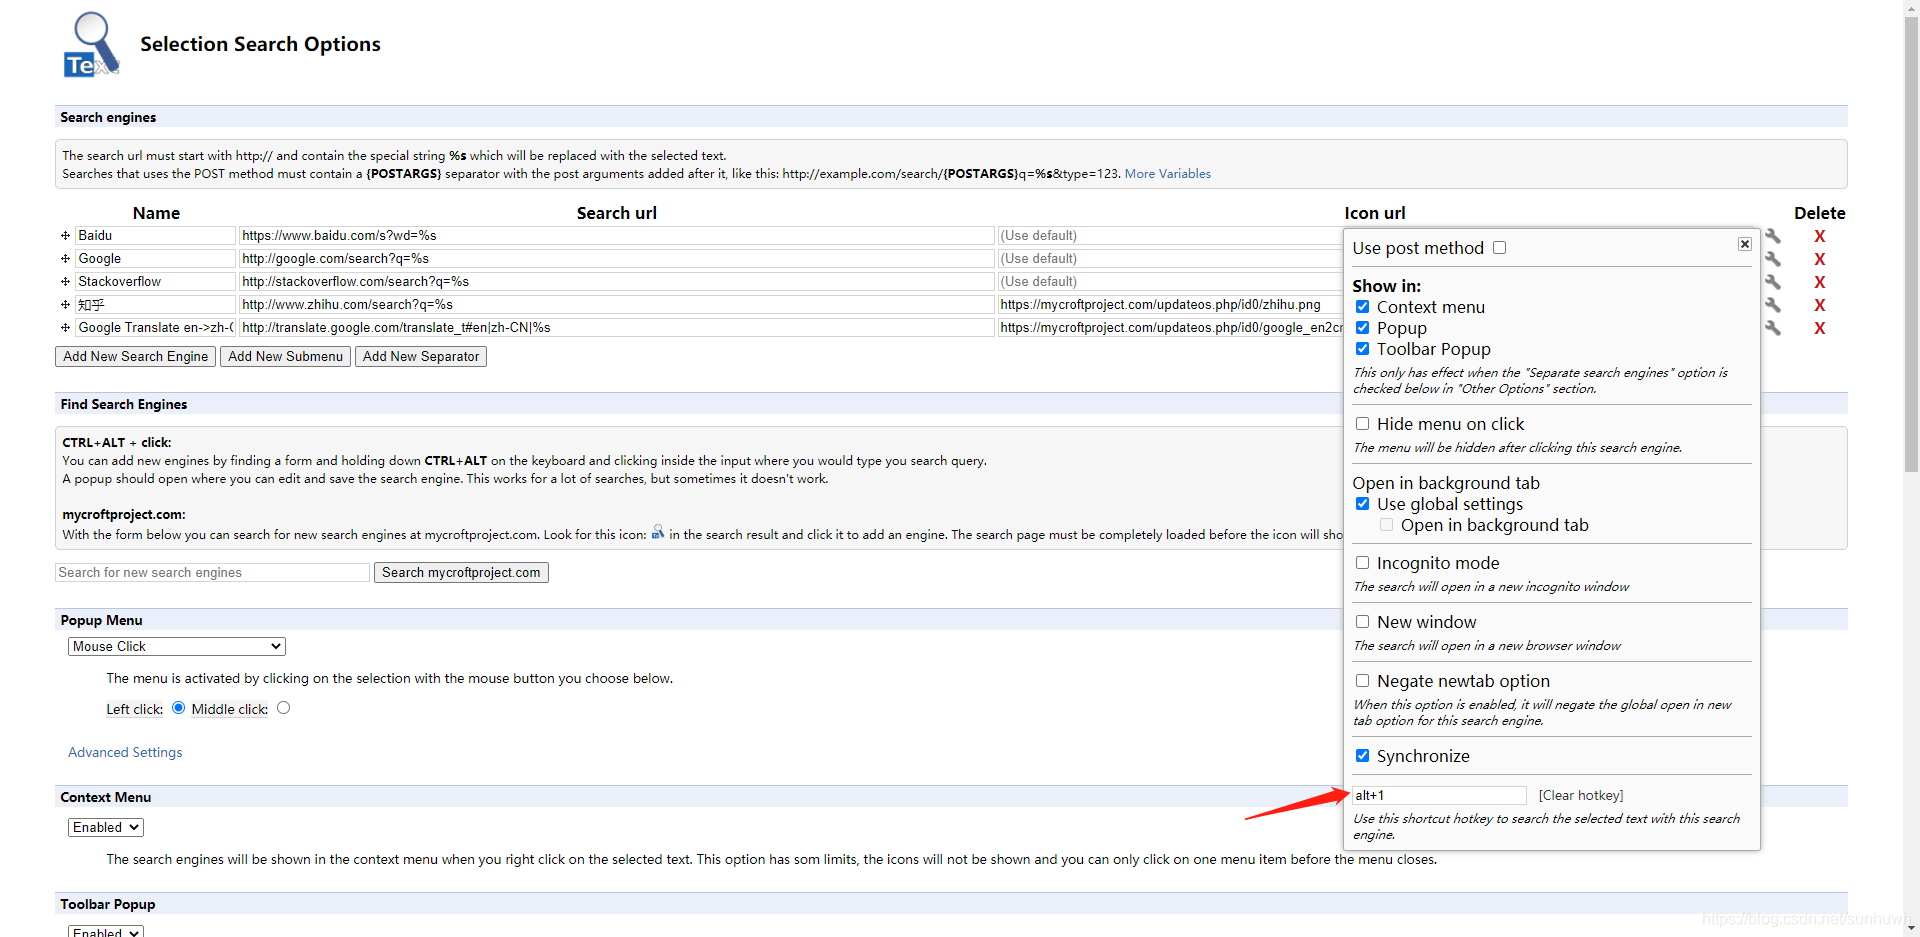Close the engine options popup

[x=1745, y=244]
